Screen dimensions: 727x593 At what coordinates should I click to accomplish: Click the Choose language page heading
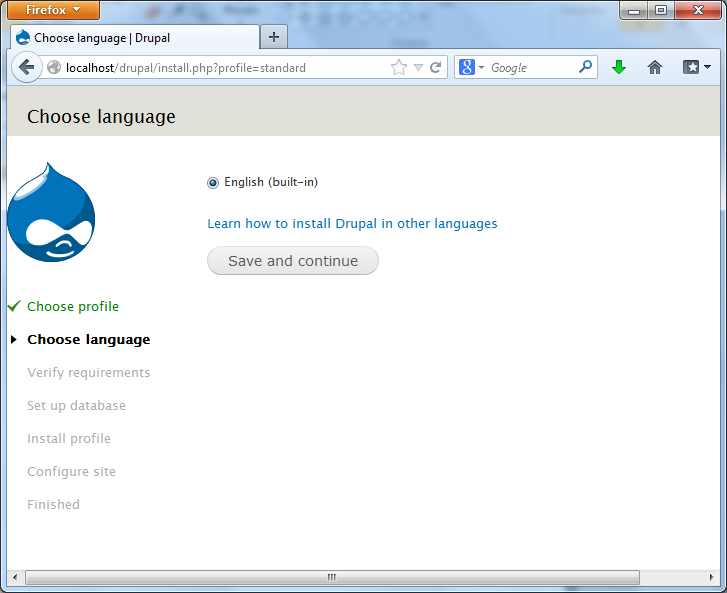tap(101, 116)
